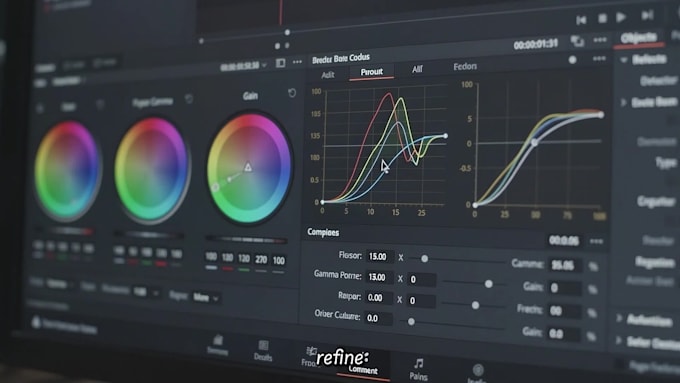
Task: Click the X multiplier field next to Reipor
Action: click(422, 301)
